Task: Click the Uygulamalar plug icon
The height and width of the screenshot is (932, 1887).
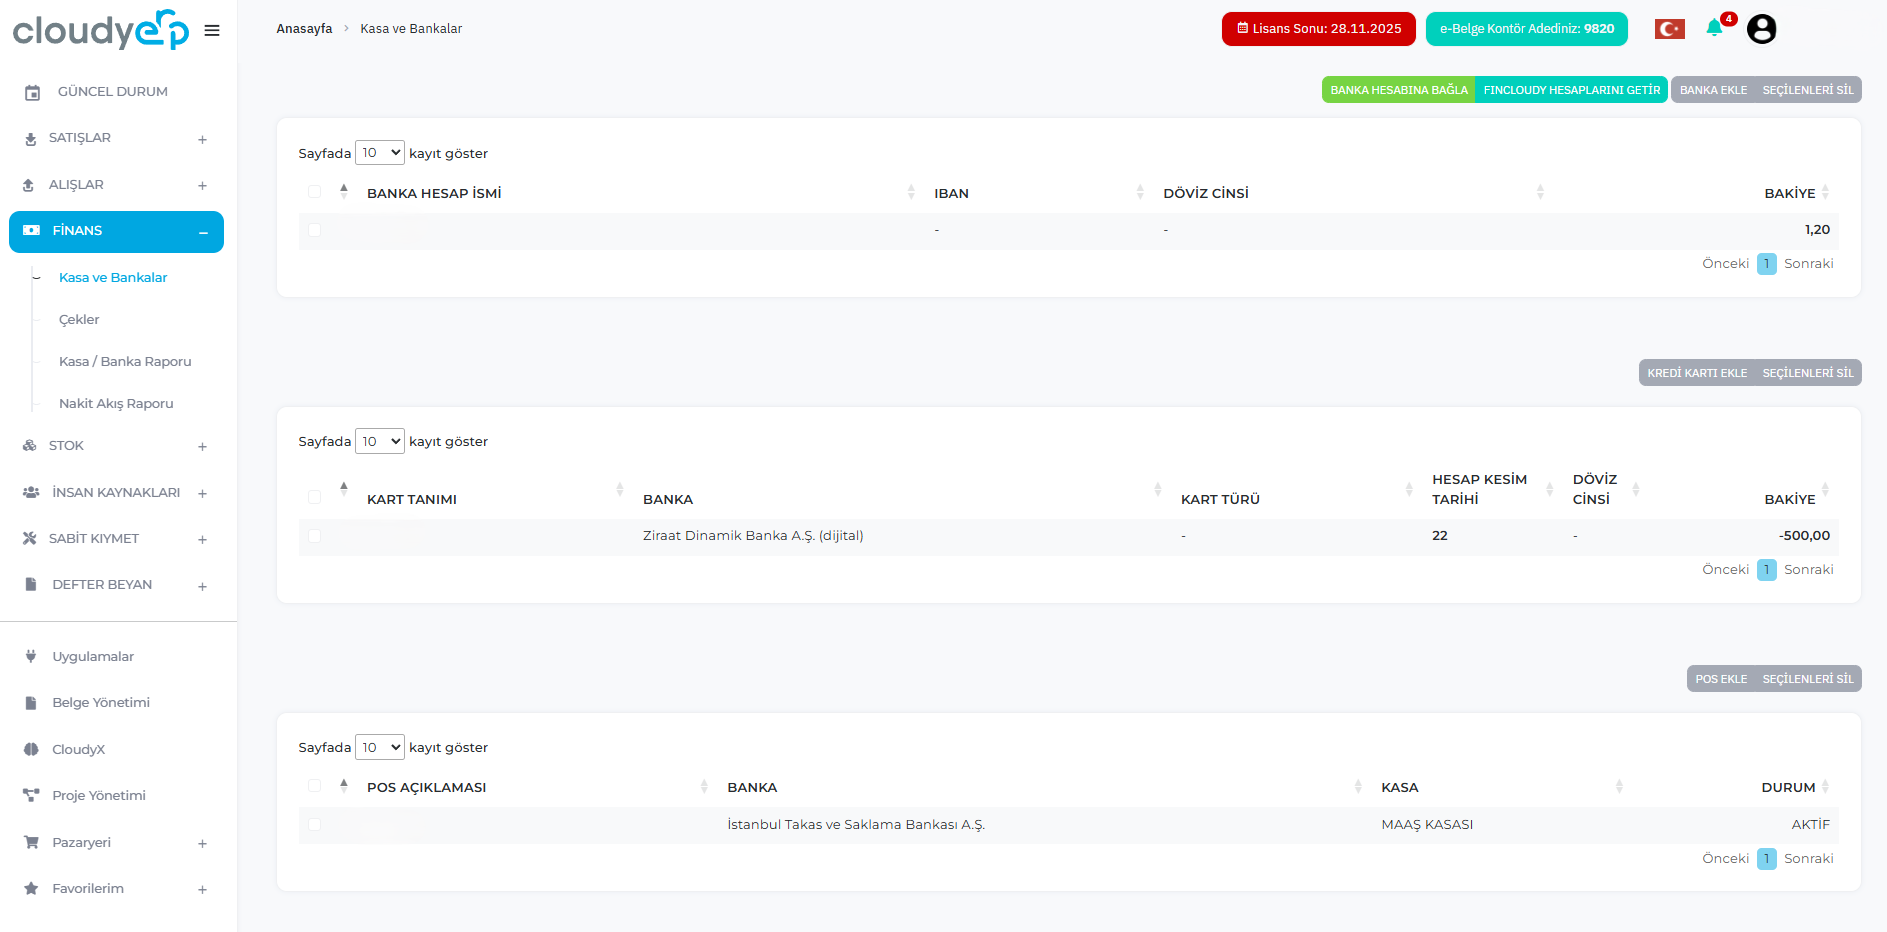Action: click(x=31, y=657)
